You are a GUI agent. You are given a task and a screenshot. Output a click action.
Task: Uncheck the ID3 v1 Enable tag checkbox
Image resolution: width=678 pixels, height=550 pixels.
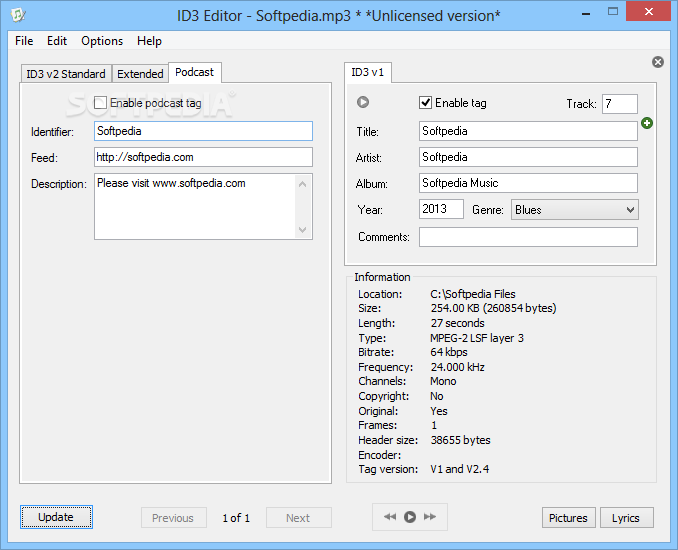click(425, 103)
